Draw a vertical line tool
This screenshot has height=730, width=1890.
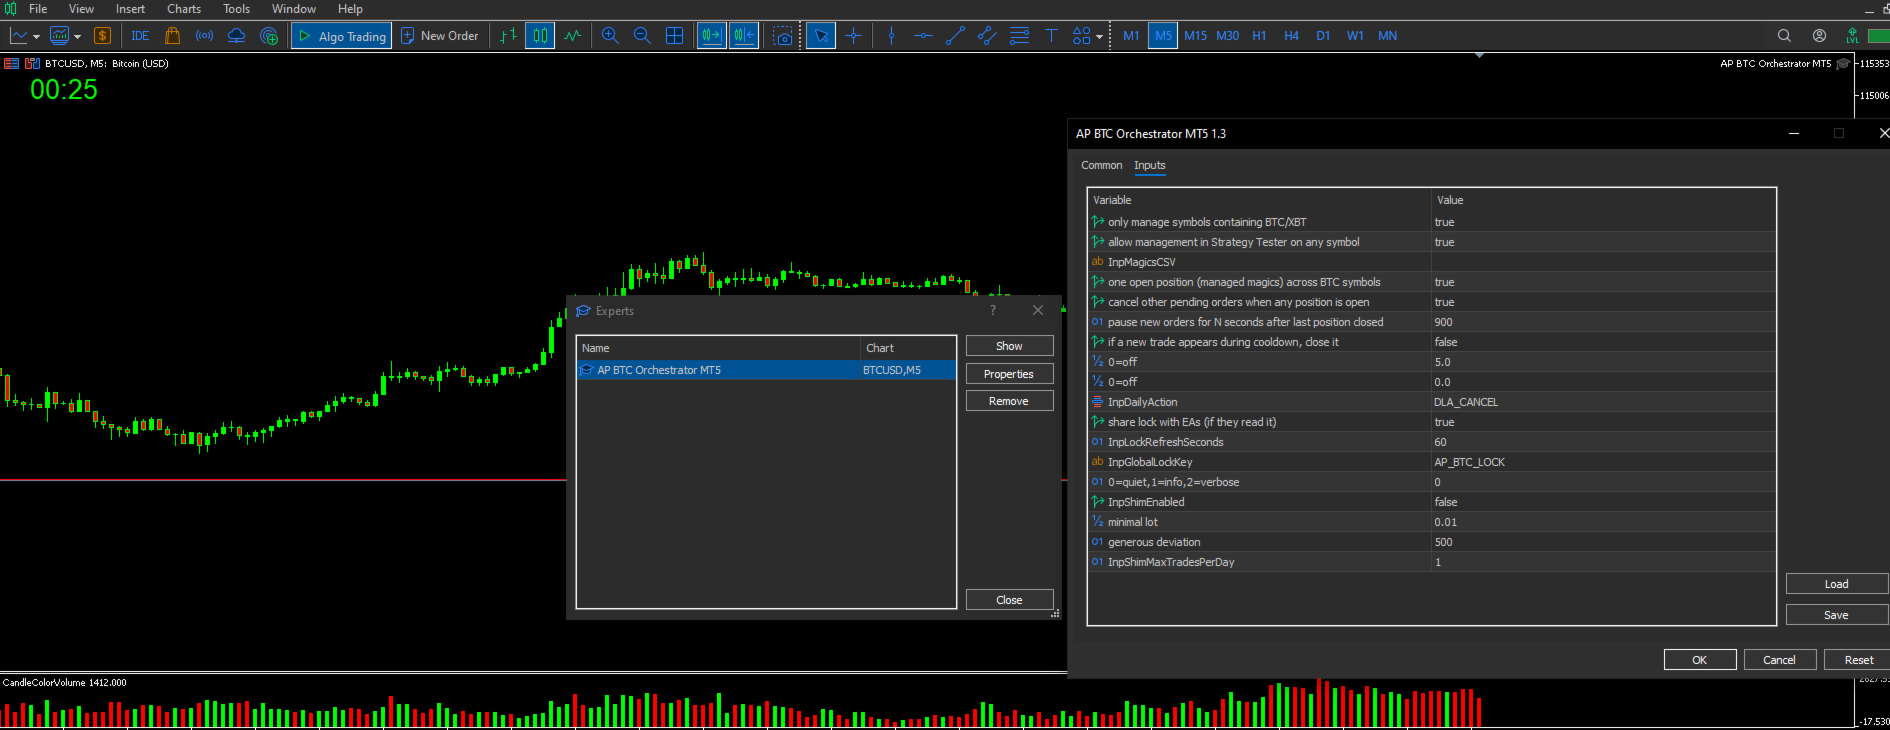[891, 36]
